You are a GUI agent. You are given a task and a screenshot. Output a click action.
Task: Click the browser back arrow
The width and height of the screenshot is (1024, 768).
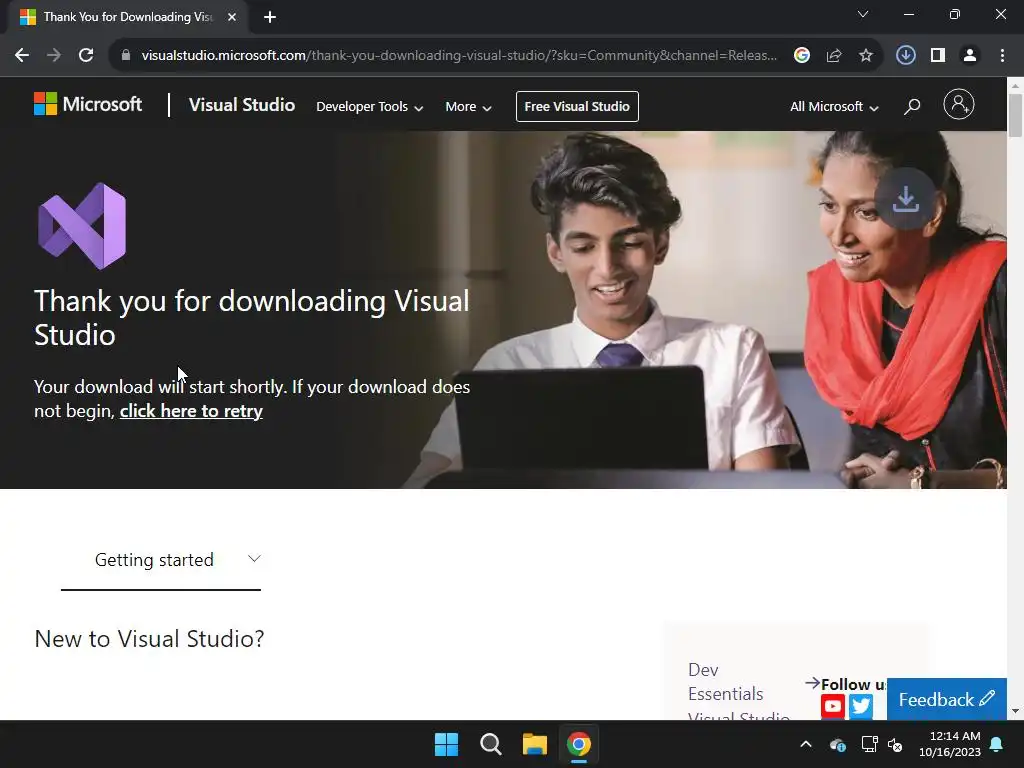22,56
